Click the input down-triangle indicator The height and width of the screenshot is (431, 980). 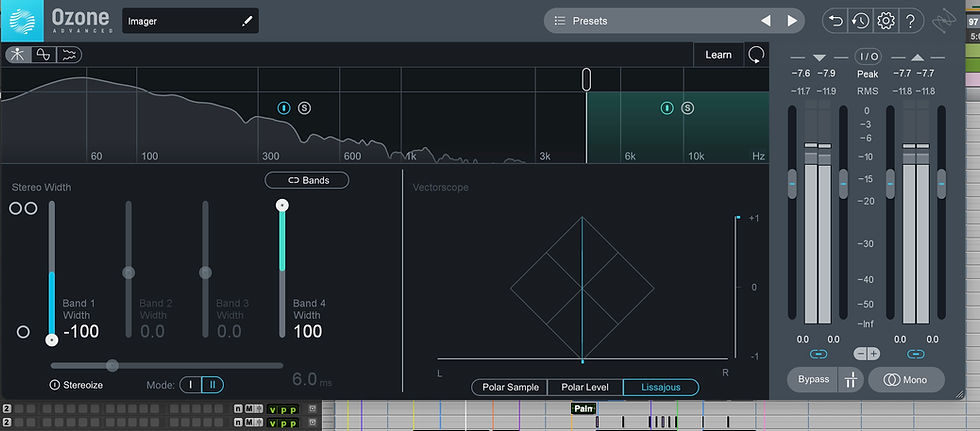point(819,58)
